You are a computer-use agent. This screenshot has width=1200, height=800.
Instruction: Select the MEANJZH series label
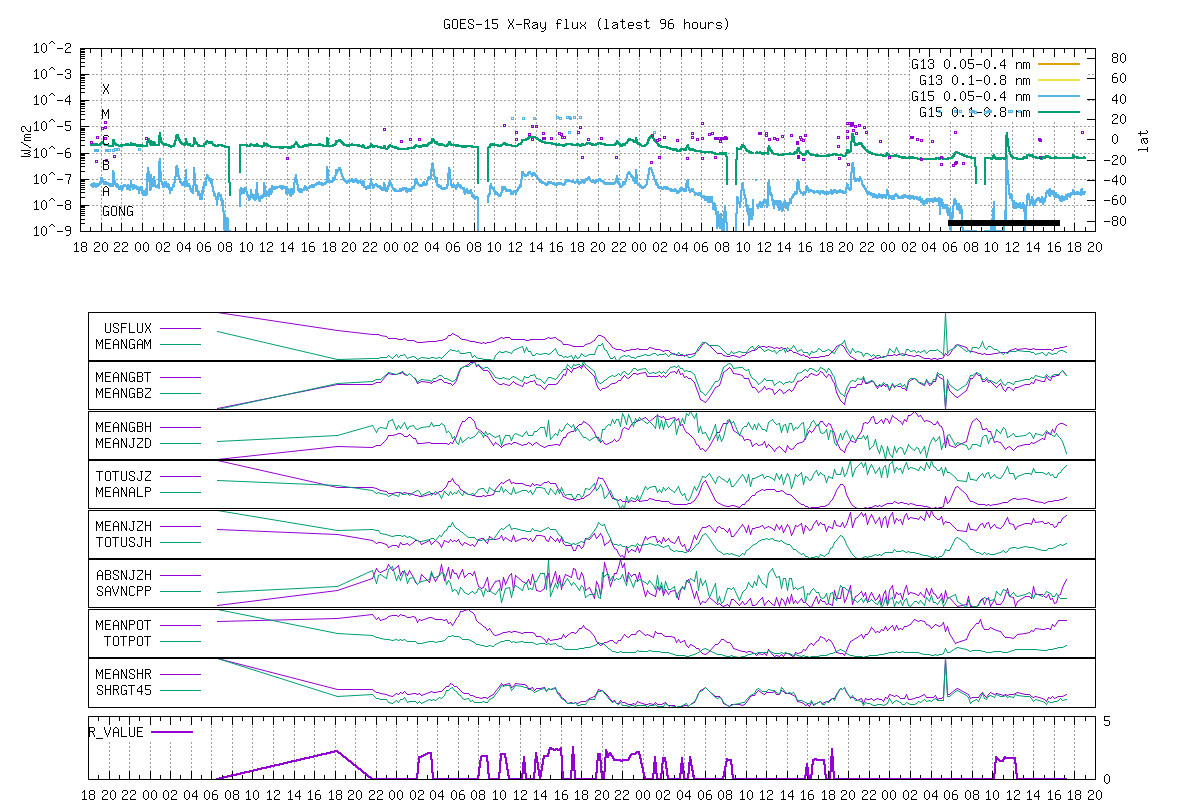[123, 526]
